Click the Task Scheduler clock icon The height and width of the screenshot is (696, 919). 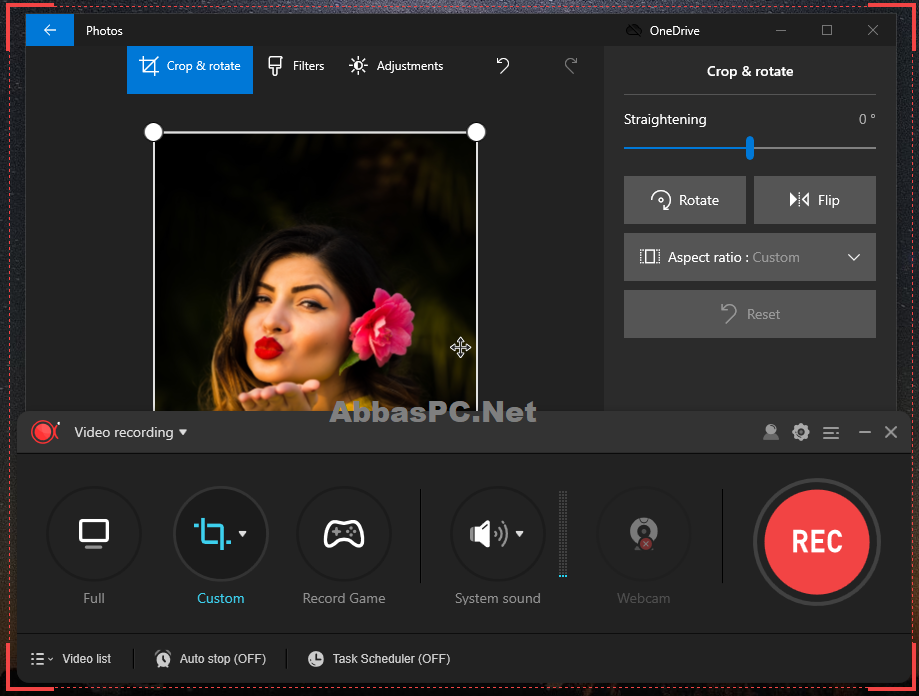click(316, 659)
